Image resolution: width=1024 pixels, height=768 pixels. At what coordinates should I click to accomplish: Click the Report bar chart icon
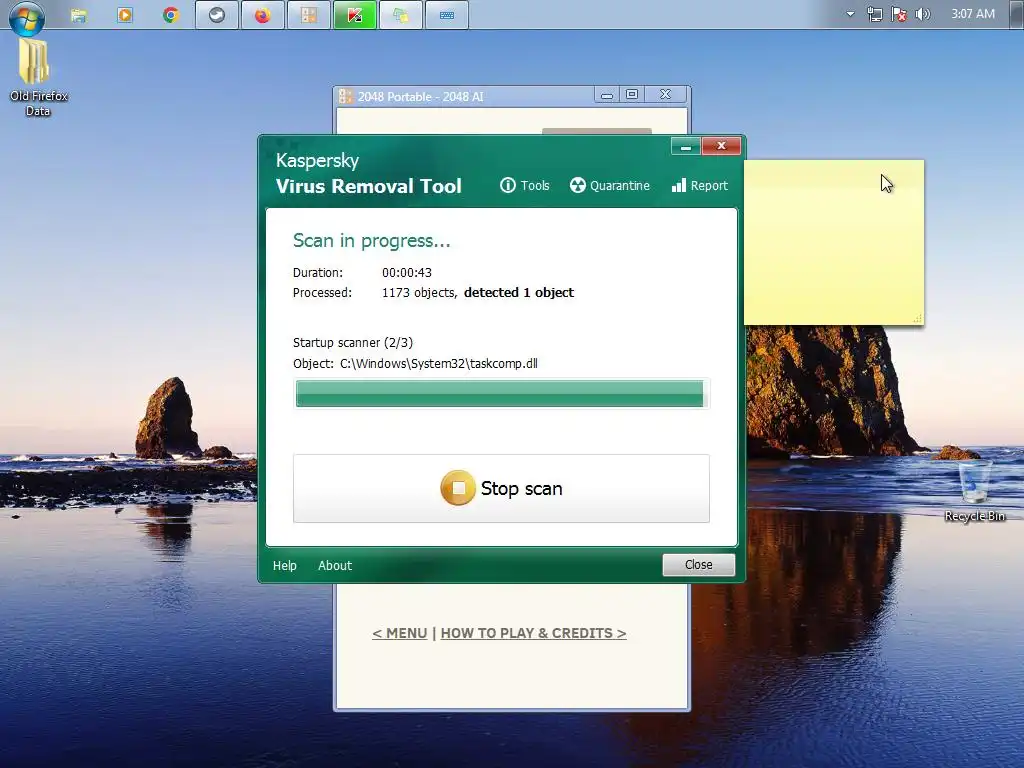[679, 185]
